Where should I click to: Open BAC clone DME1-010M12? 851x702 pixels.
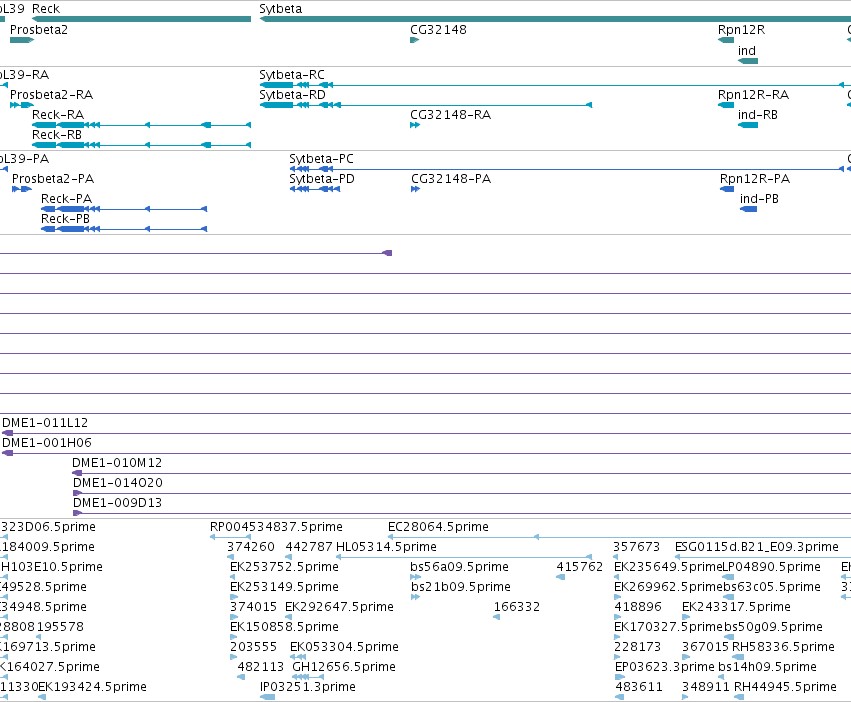tap(461, 473)
